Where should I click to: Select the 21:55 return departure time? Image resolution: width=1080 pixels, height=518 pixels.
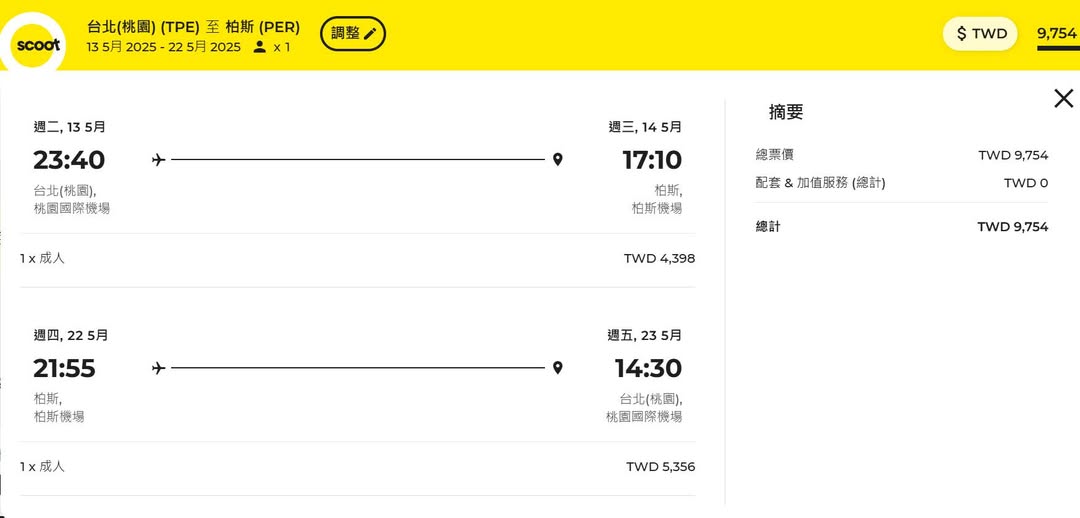[64, 368]
